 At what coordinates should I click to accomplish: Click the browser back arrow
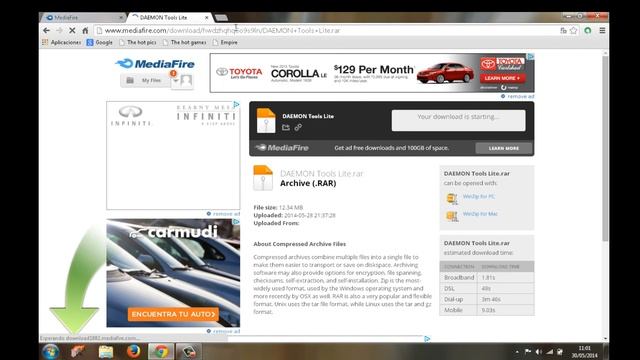click(47, 31)
